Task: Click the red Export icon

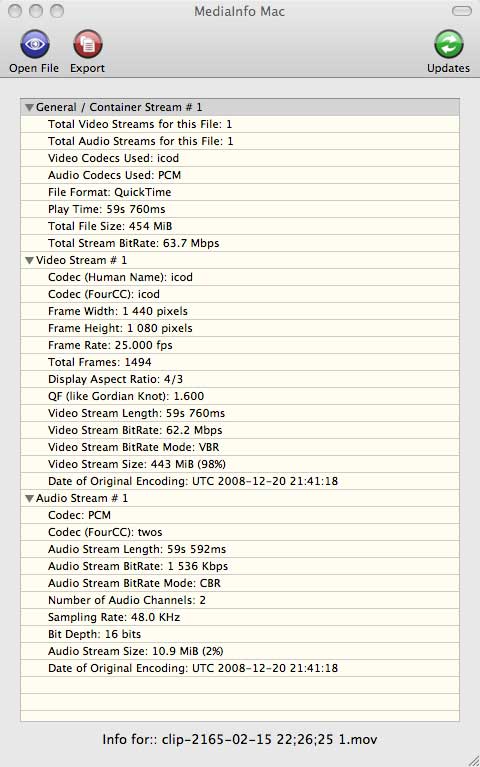Action: tap(88, 44)
